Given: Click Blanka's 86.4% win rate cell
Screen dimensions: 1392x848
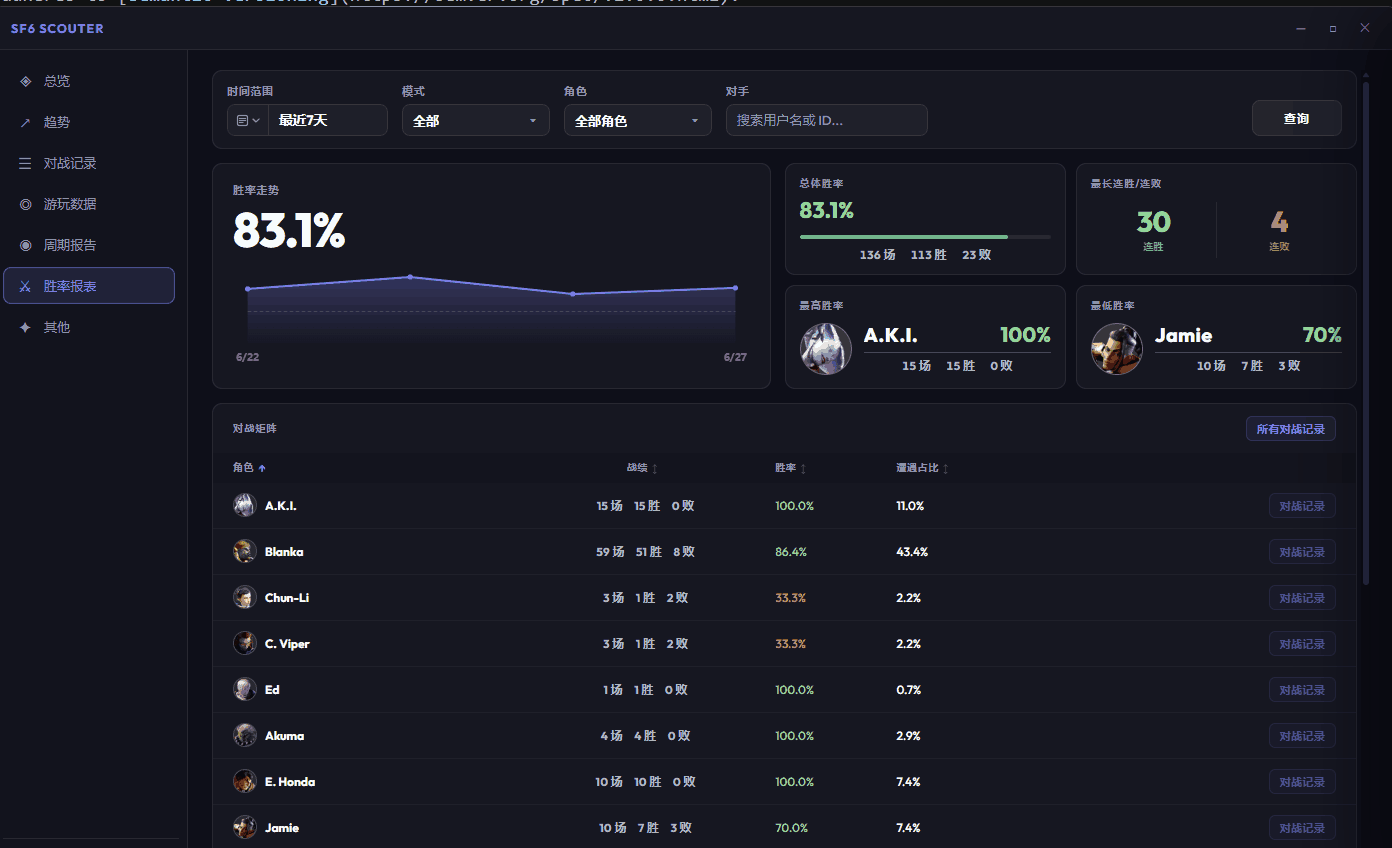Looking at the screenshot, I should (791, 552).
